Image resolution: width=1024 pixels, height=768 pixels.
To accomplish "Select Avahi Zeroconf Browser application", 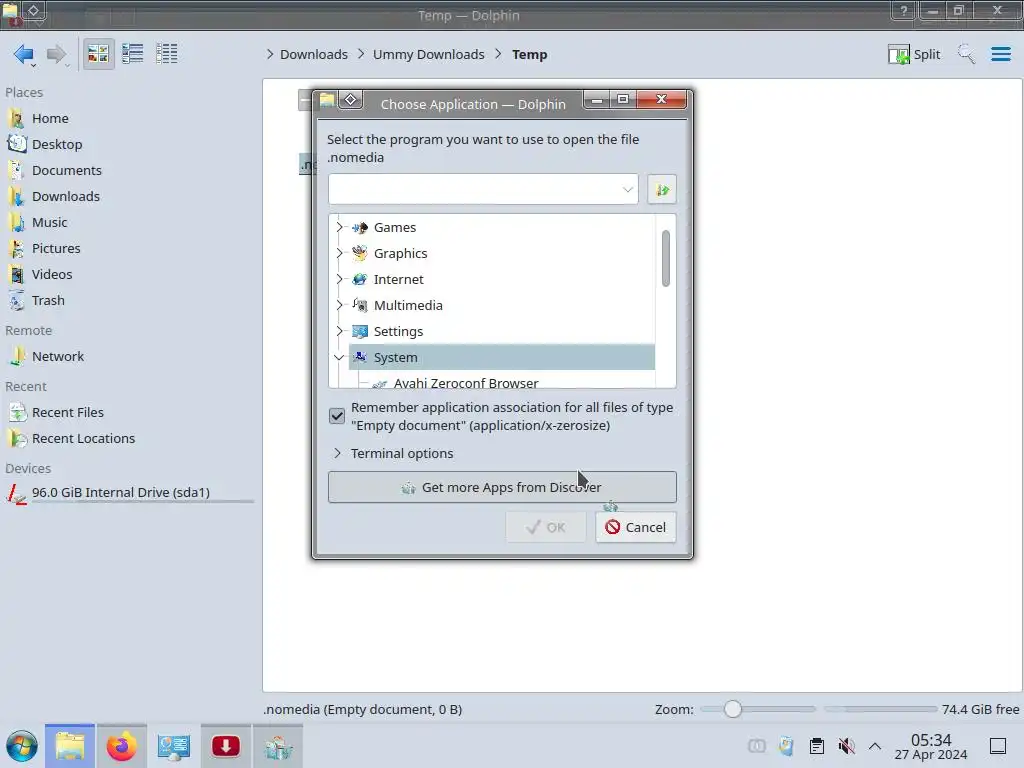I will (x=466, y=381).
